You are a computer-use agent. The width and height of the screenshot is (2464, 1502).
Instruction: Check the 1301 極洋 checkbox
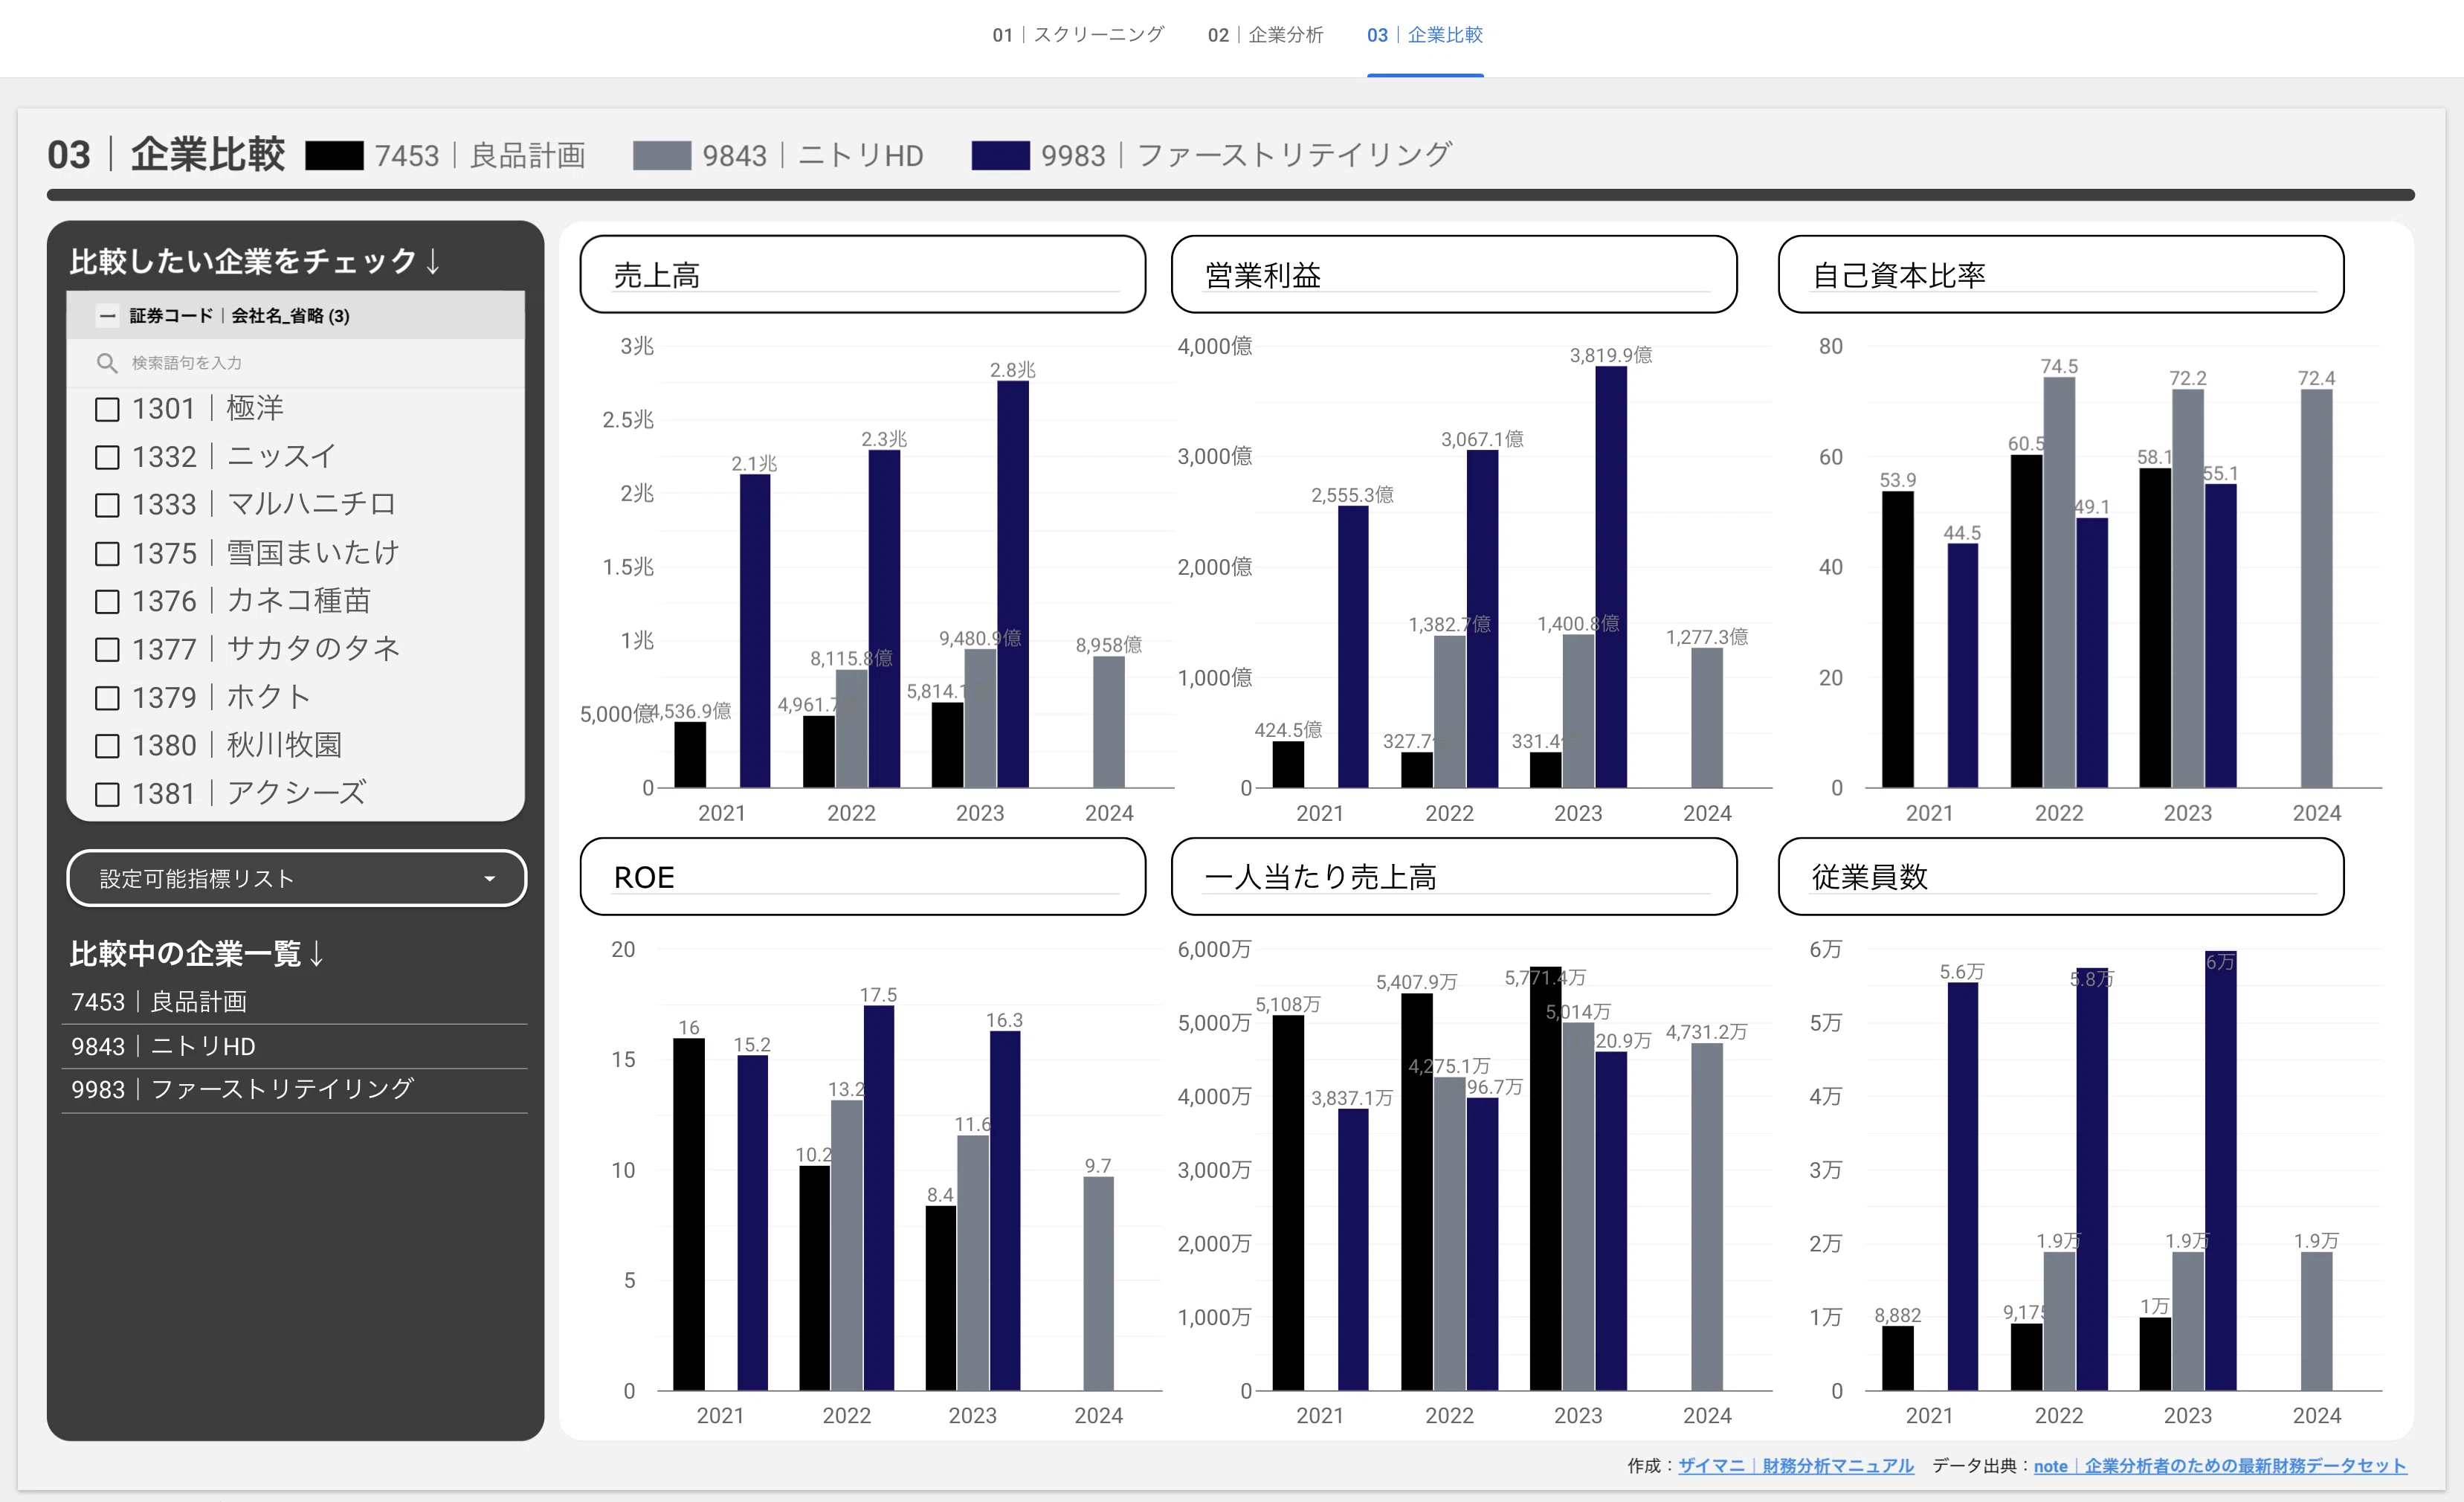coord(107,409)
